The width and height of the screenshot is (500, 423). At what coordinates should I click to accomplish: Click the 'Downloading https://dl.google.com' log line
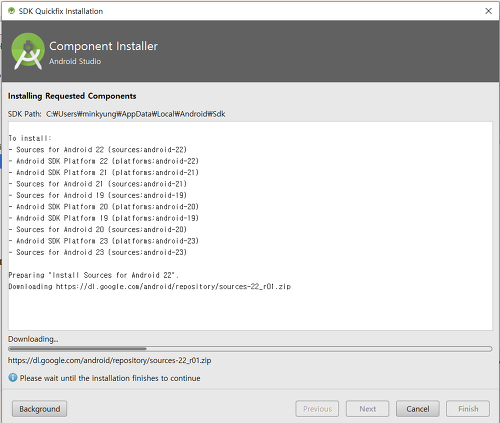(150, 286)
